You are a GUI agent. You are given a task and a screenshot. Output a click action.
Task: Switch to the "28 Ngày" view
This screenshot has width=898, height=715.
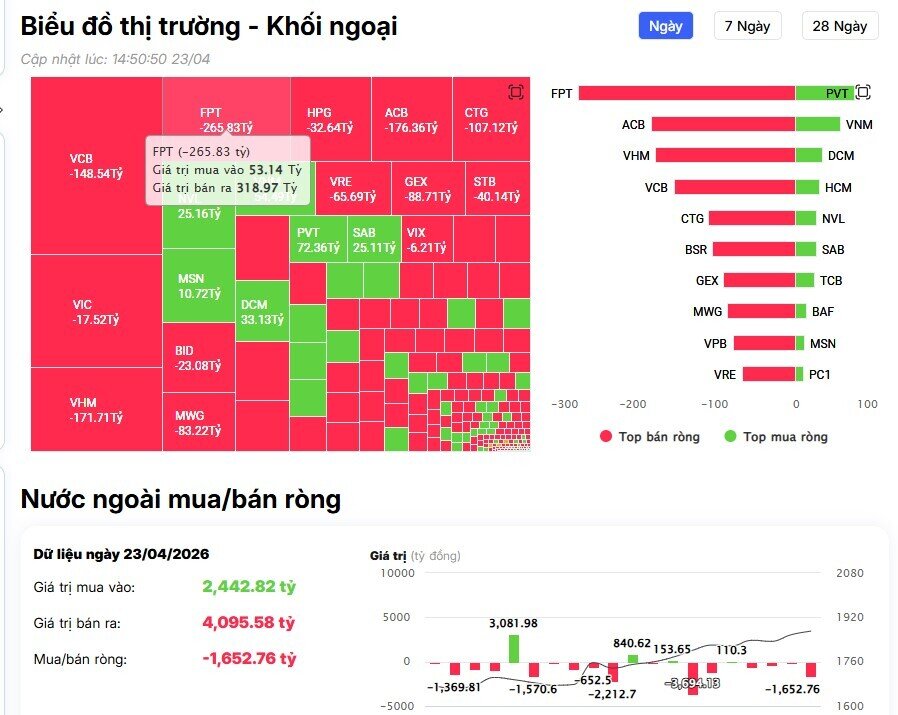pyautogui.click(x=840, y=26)
